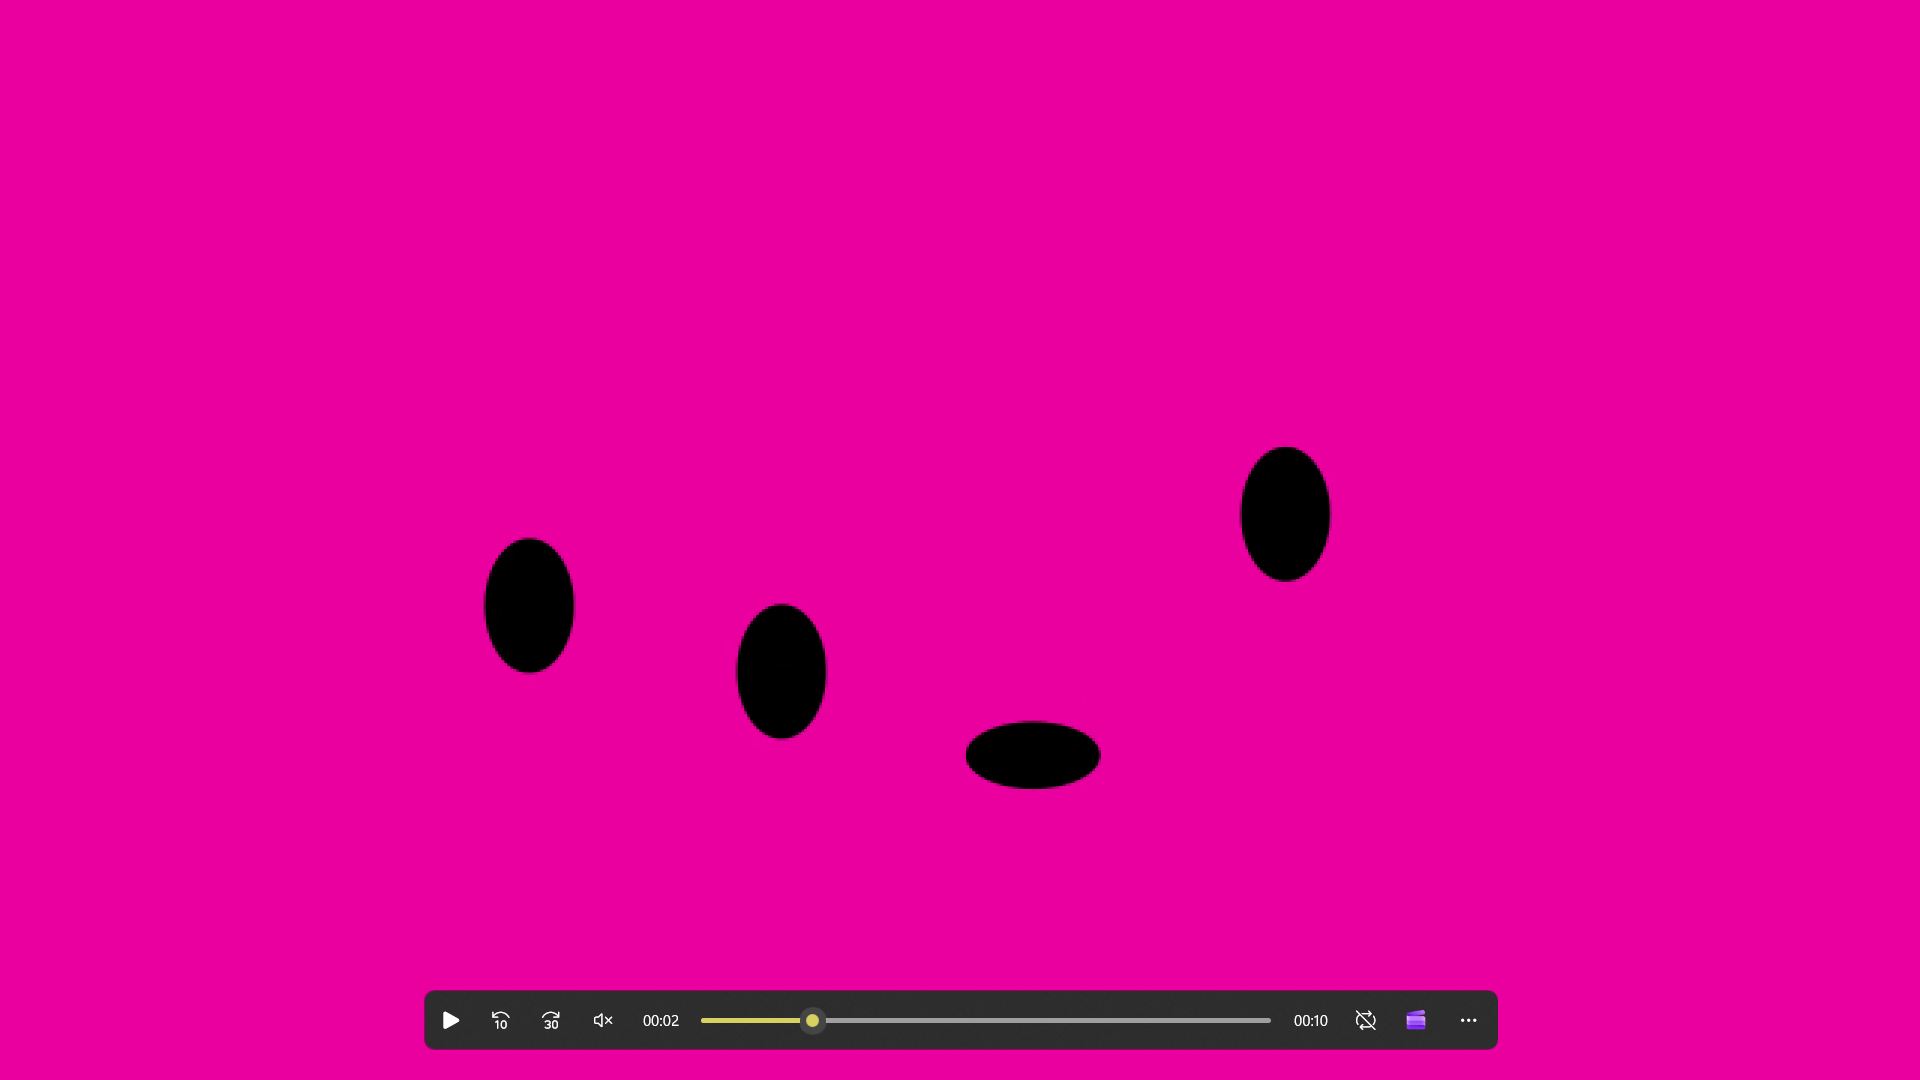
Task: Skip forward 30 seconds
Action: pyautogui.click(x=551, y=1020)
